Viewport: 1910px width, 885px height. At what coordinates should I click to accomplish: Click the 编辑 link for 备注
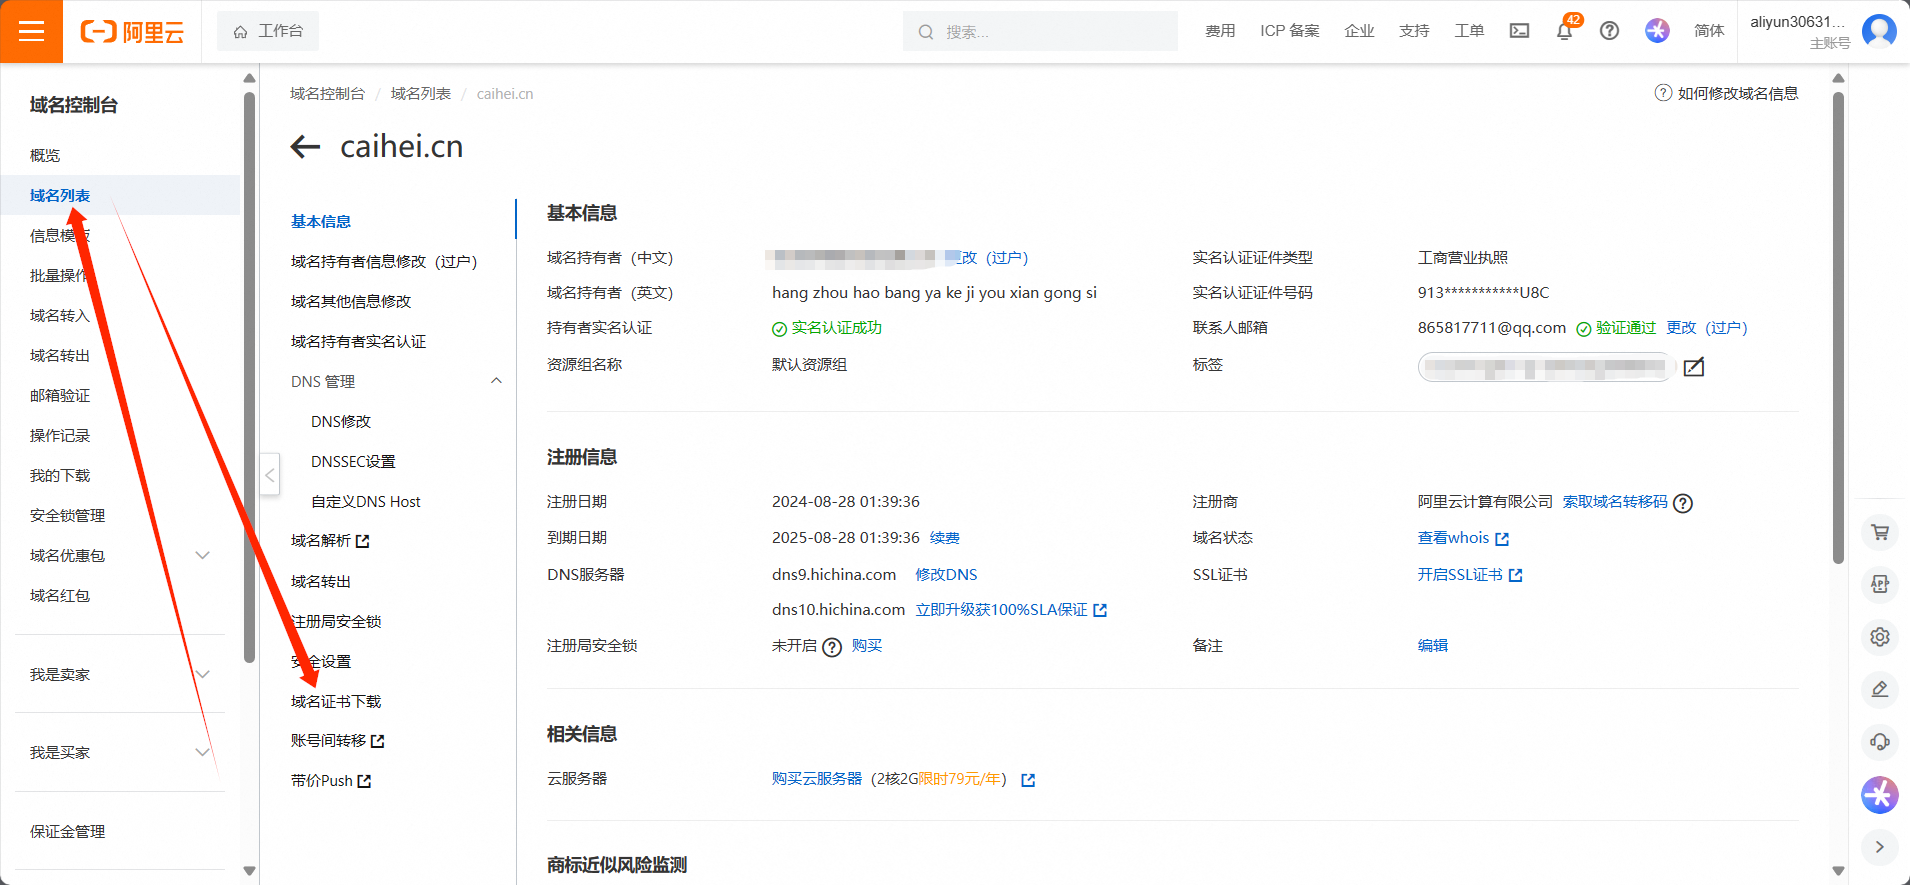click(x=1433, y=646)
